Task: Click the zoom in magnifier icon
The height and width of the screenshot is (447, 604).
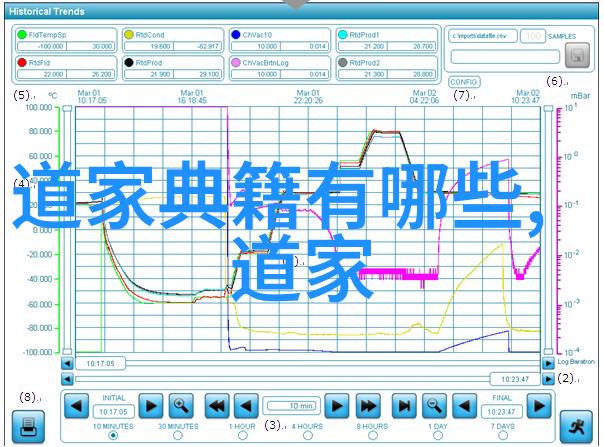Action: tap(180, 405)
